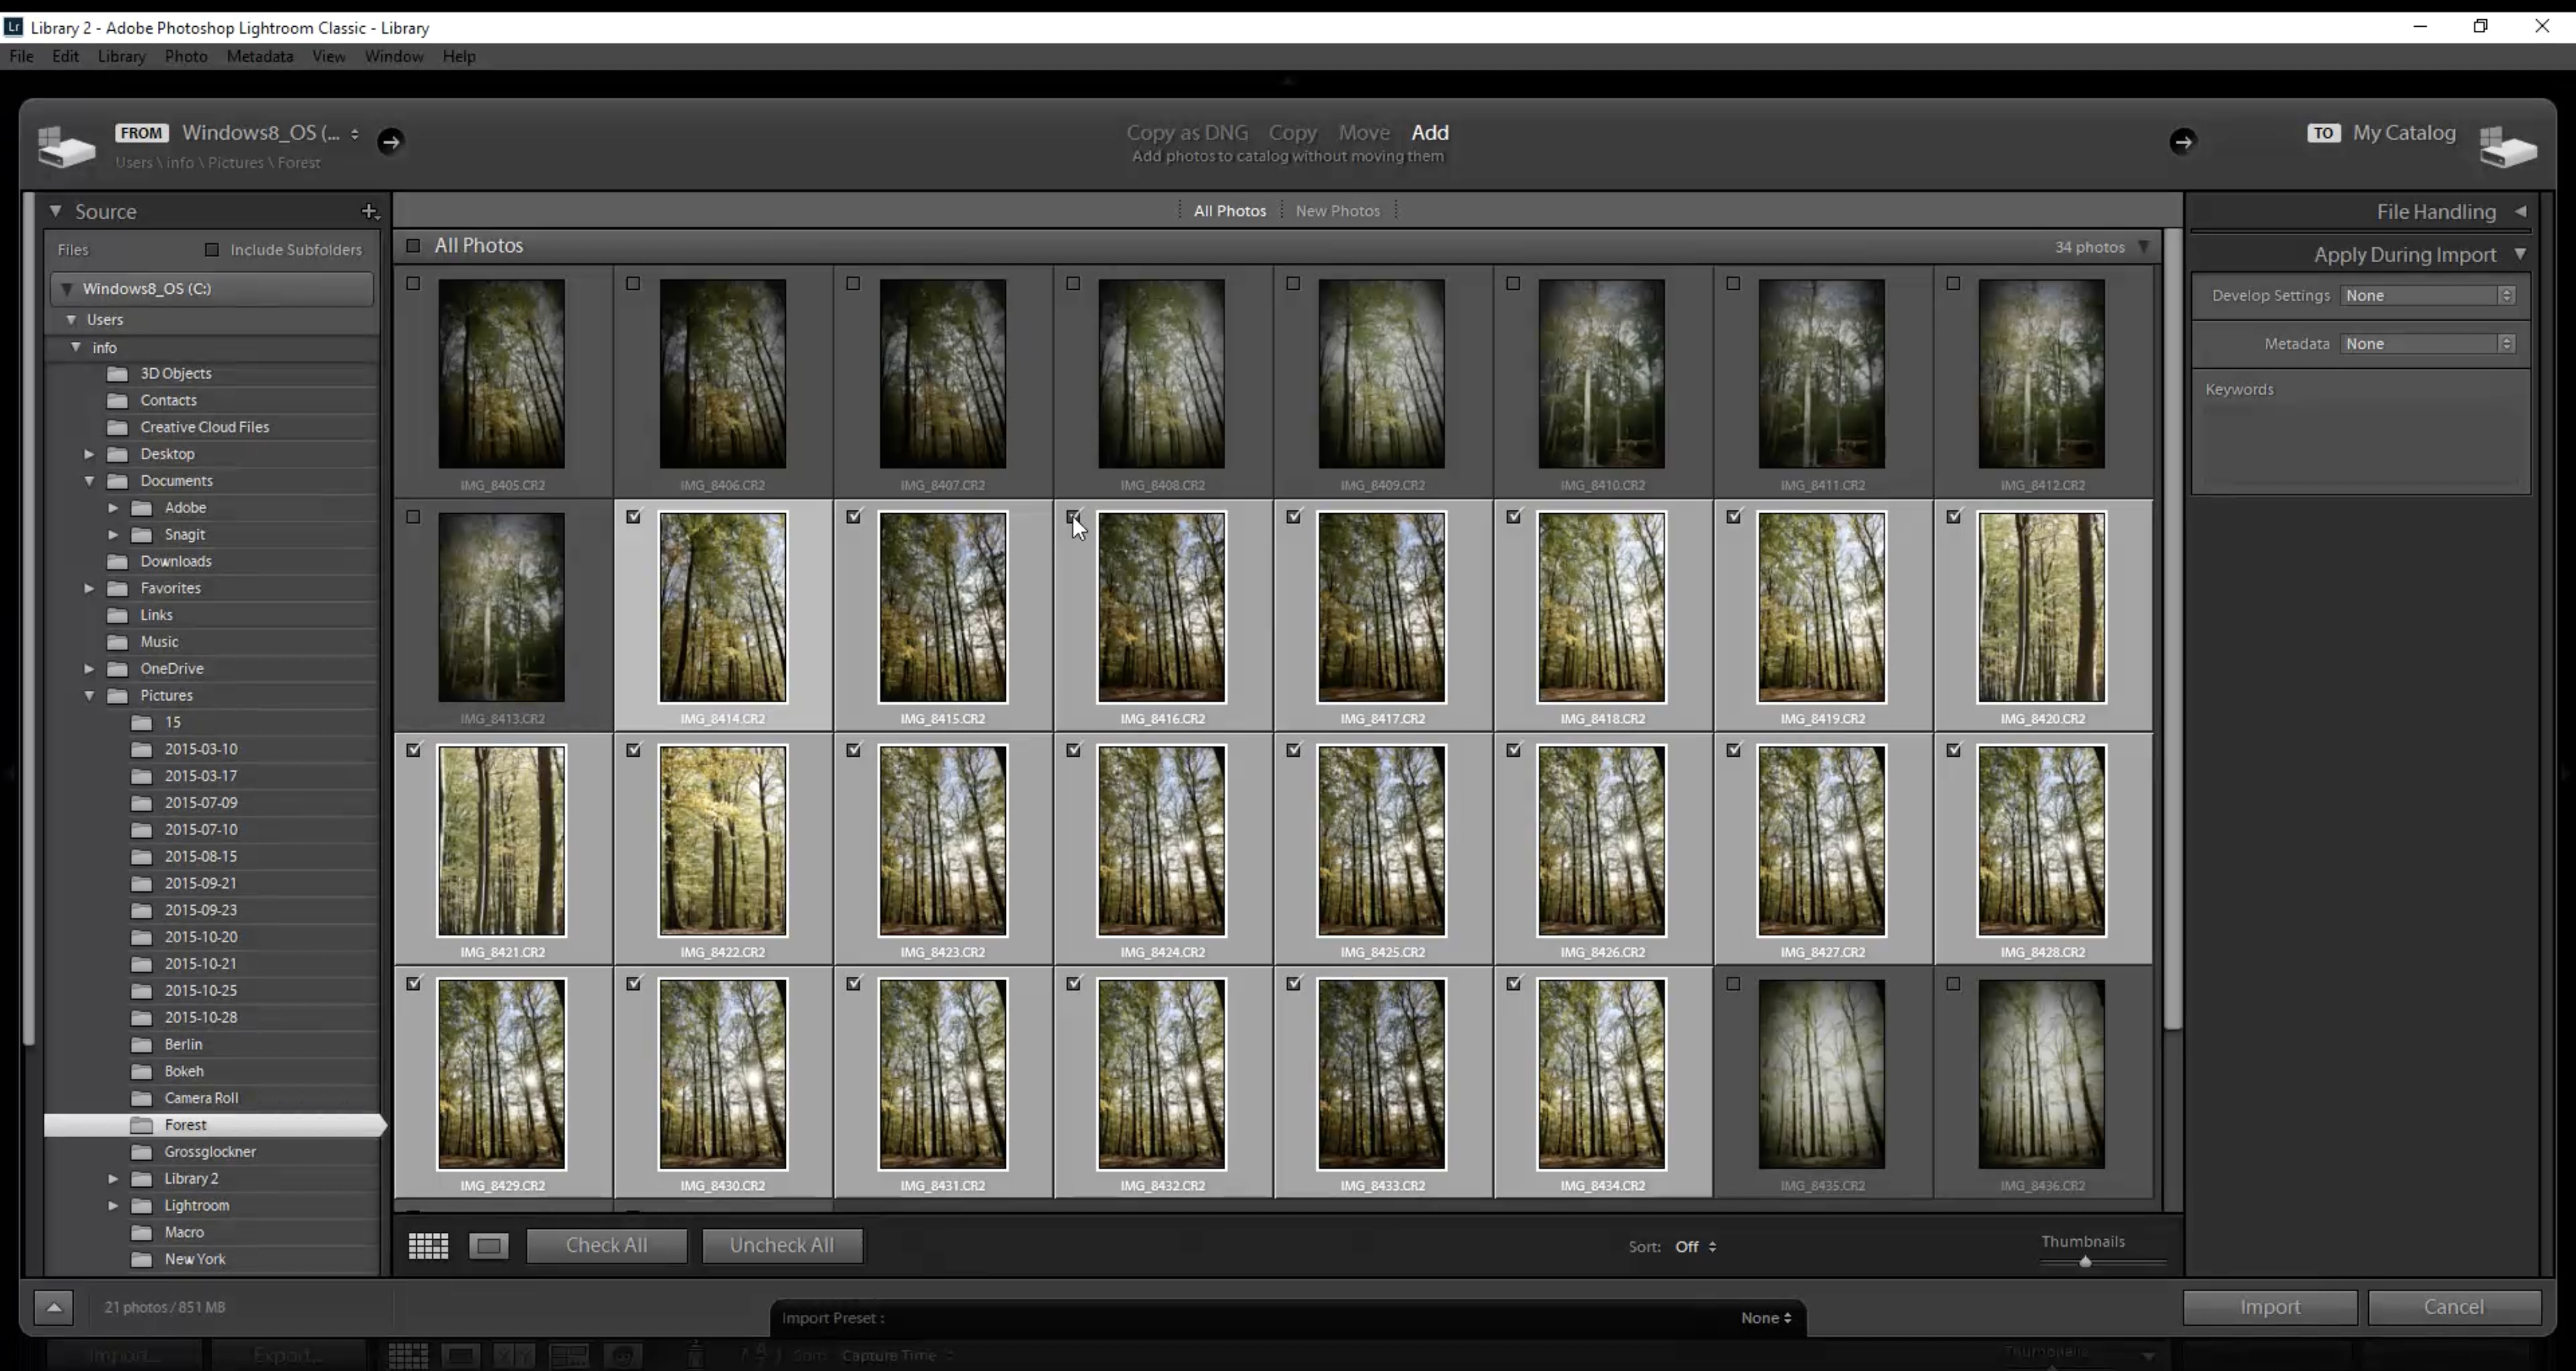Enable Include Subfolders checkbox

click(x=212, y=250)
